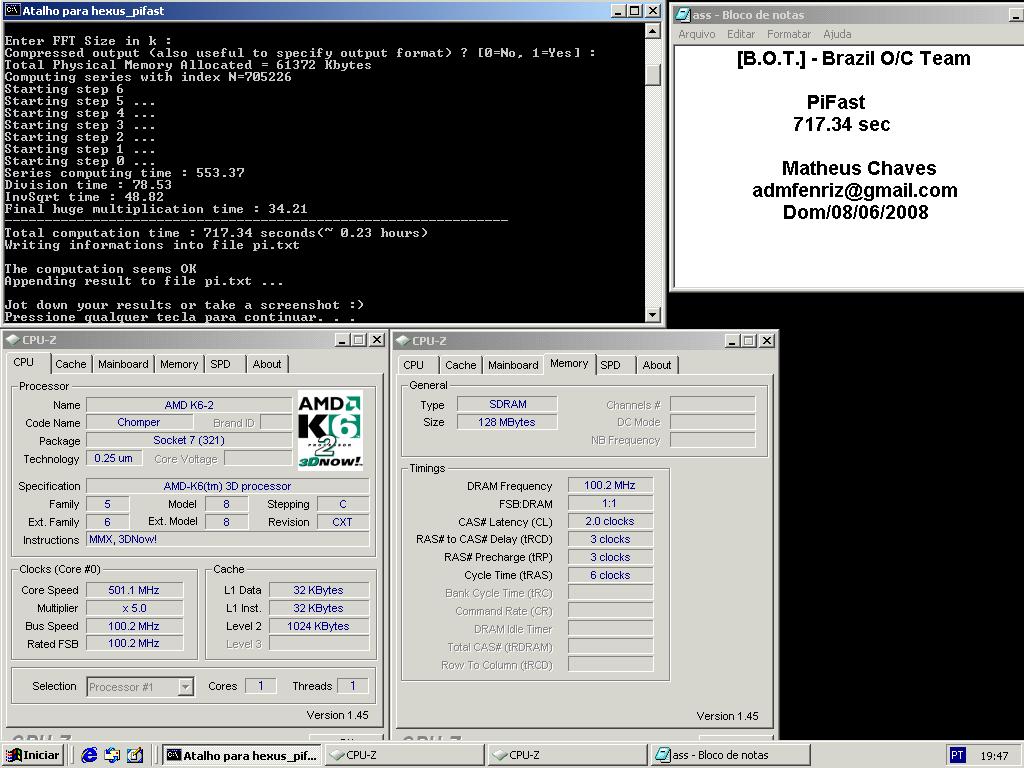Click the 0.25 um technology value
The height and width of the screenshot is (768, 1024).
pos(114,458)
